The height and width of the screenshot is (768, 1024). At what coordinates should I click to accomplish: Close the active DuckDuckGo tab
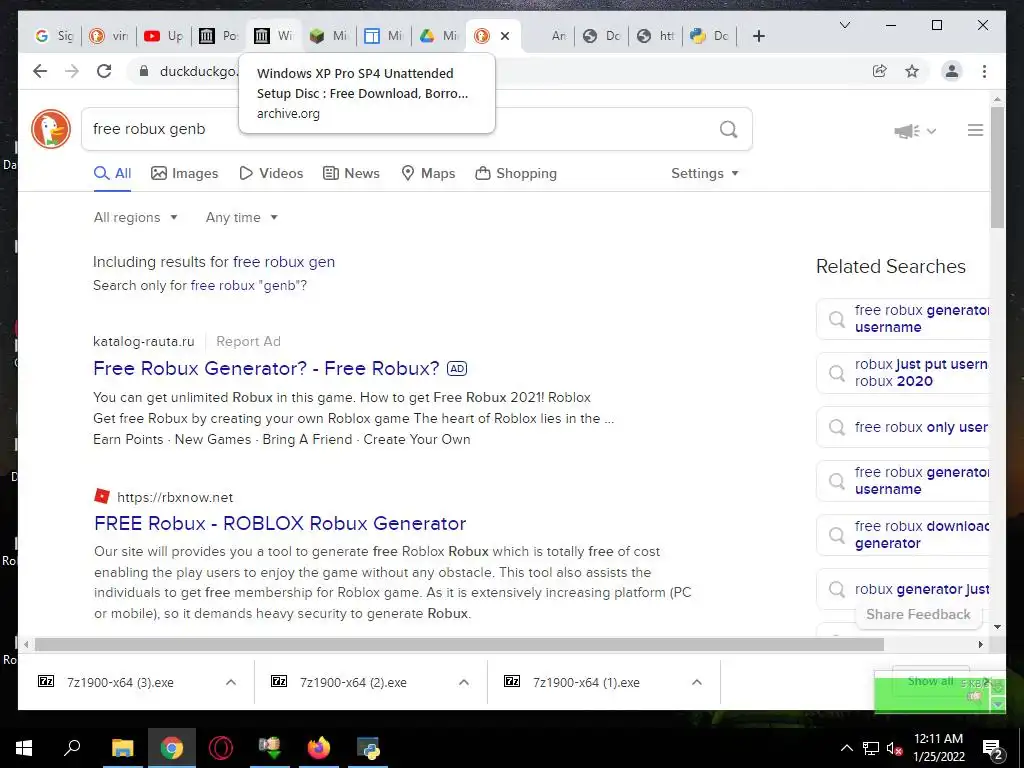(505, 36)
